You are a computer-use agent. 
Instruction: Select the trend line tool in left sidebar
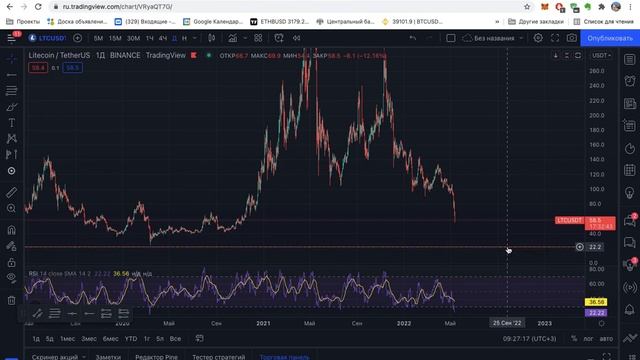pos(11,75)
